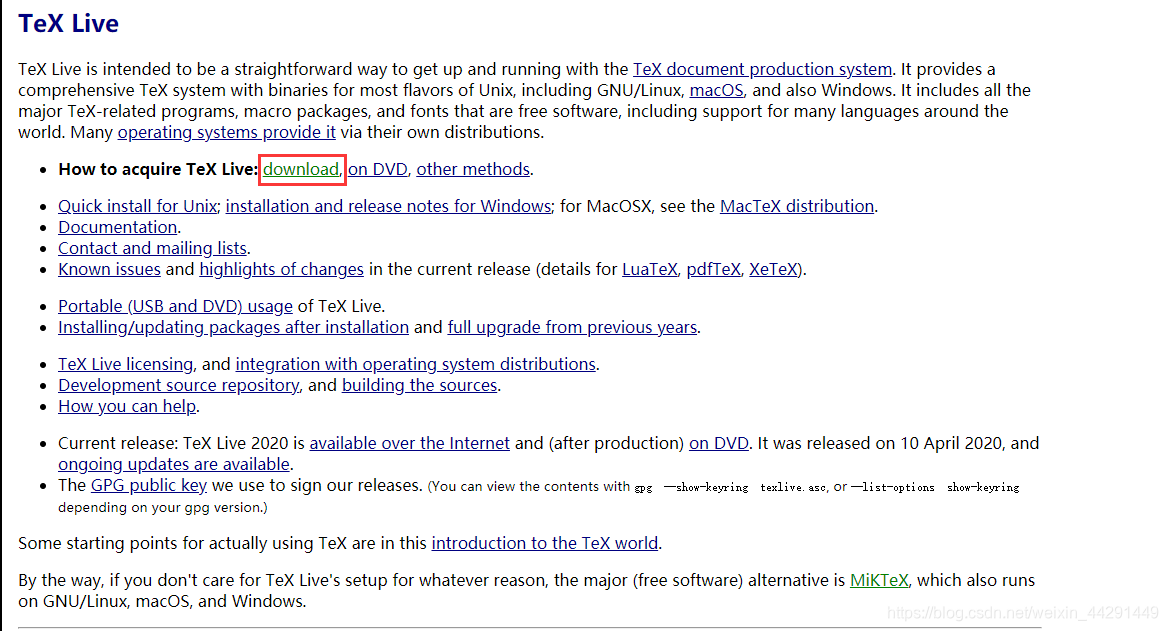Click the download link for TeX Live
This screenshot has height=631, width=1168.
coord(301,169)
